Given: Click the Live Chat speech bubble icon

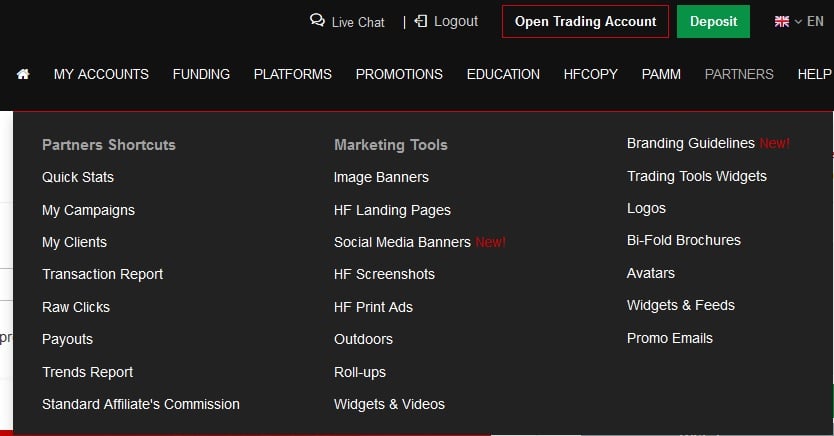Looking at the screenshot, I should 318,21.
